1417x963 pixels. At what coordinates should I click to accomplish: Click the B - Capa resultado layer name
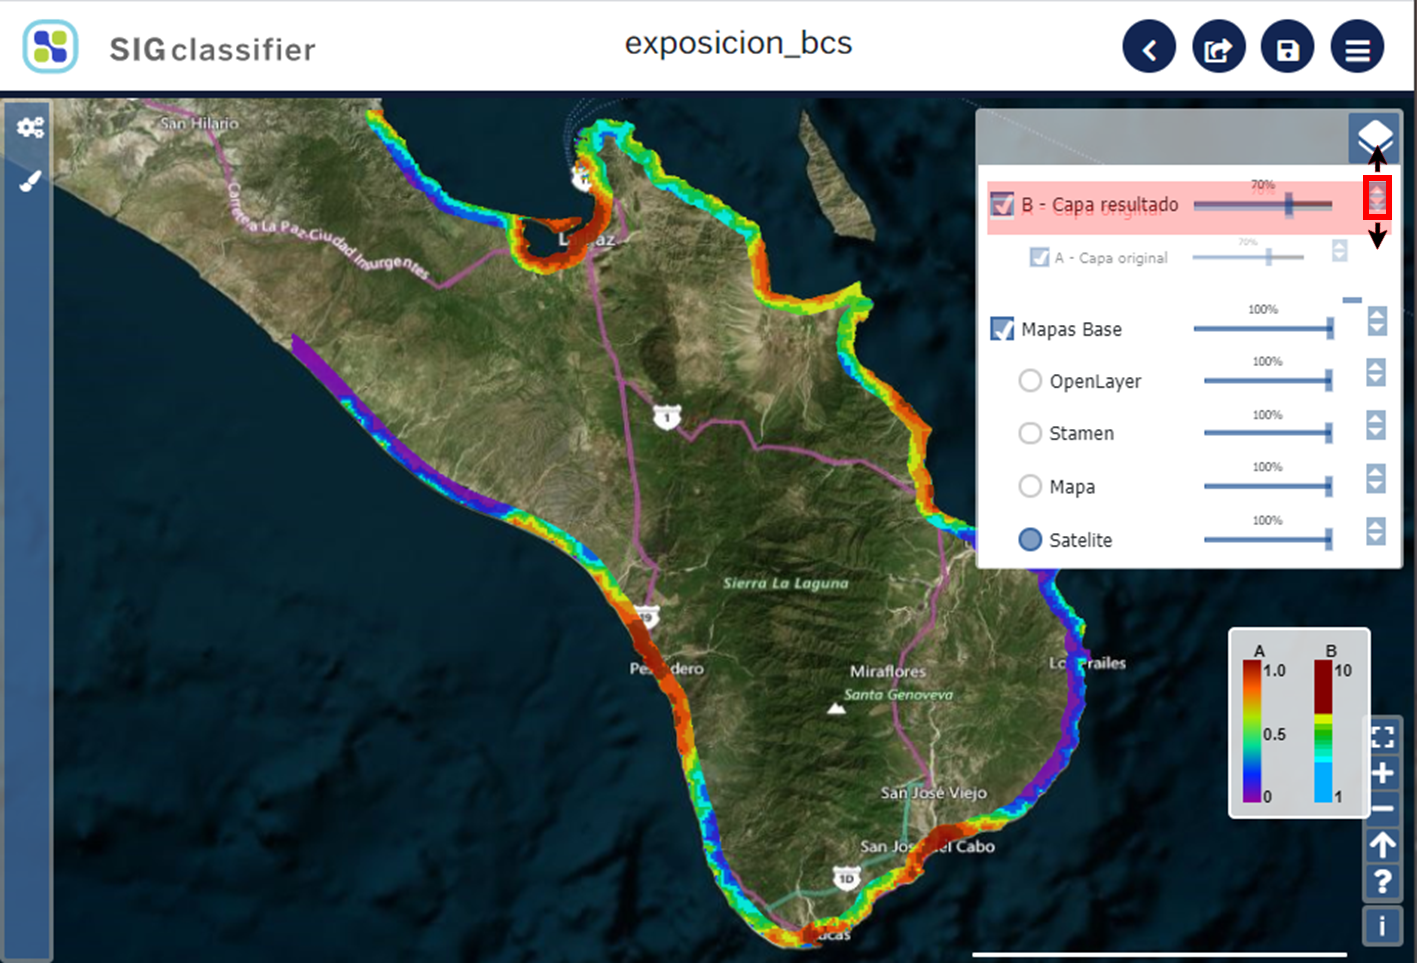1099,205
